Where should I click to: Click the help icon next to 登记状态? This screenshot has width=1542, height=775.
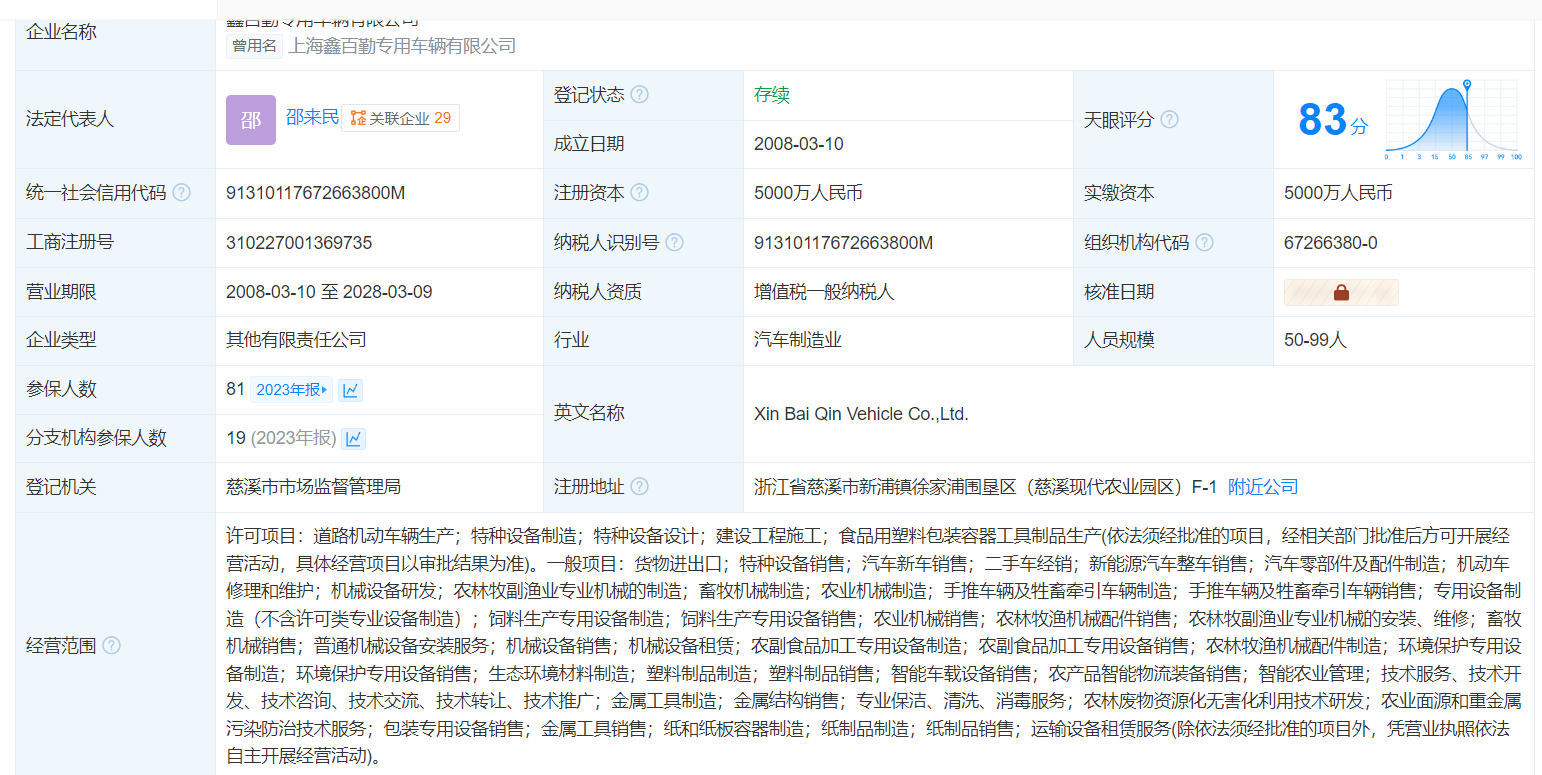click(x=639, y=94)
